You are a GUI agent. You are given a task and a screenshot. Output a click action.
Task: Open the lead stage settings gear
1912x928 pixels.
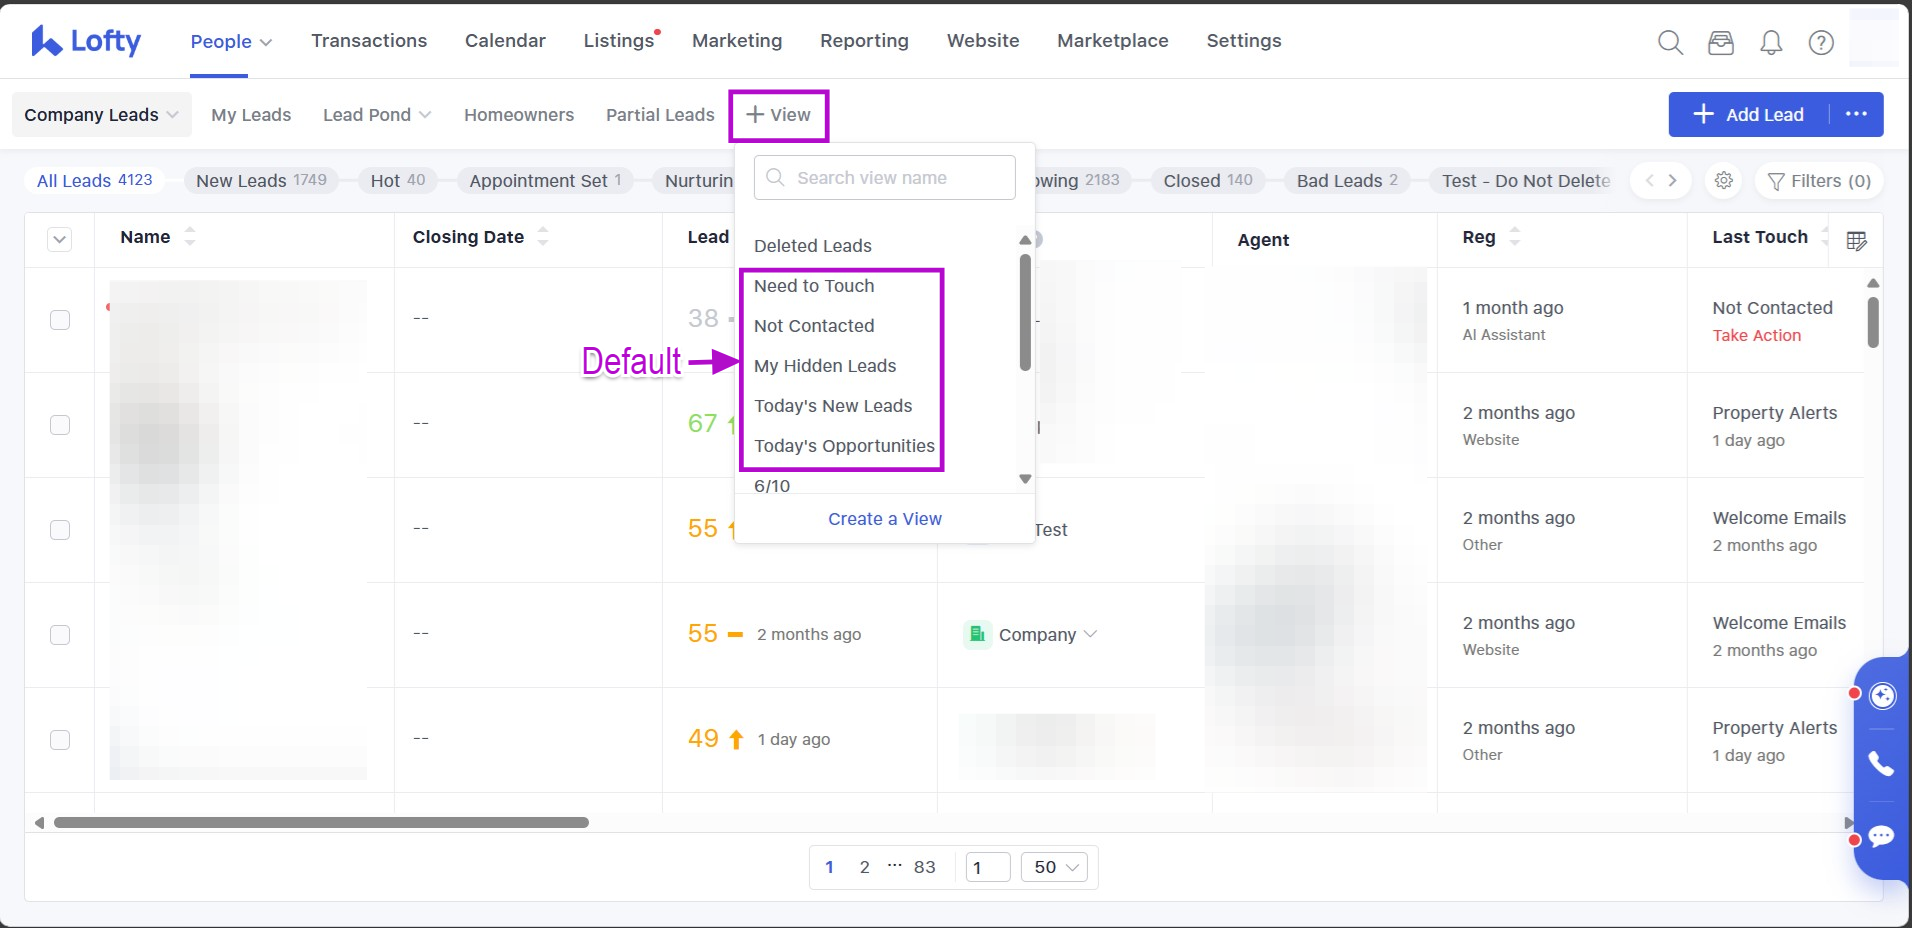point(1724,181)
